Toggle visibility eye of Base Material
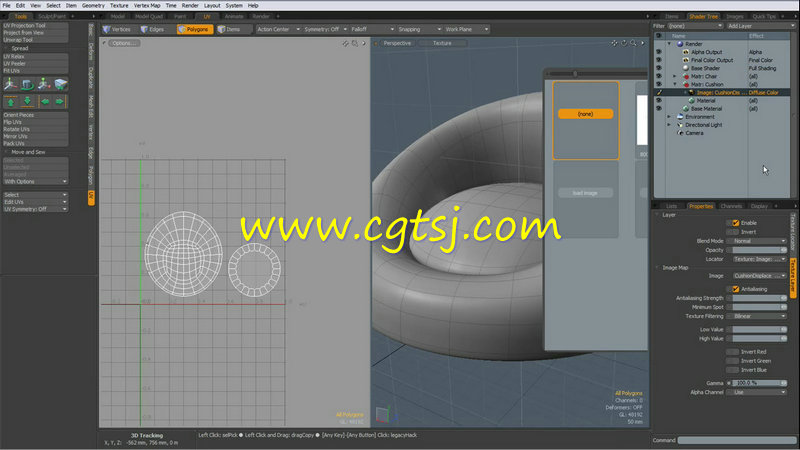The width and height of the screenshot is (800, 450). (x=659, y=109)
